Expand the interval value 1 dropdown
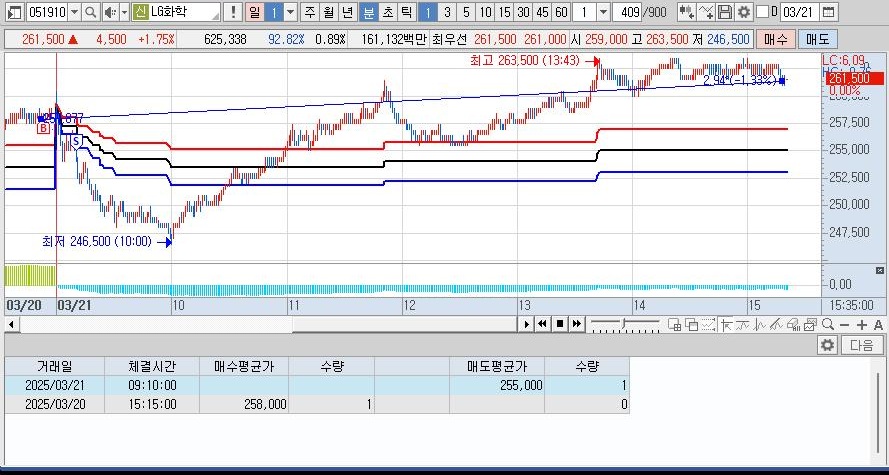889x475 pixels. [x=603, y=12]
